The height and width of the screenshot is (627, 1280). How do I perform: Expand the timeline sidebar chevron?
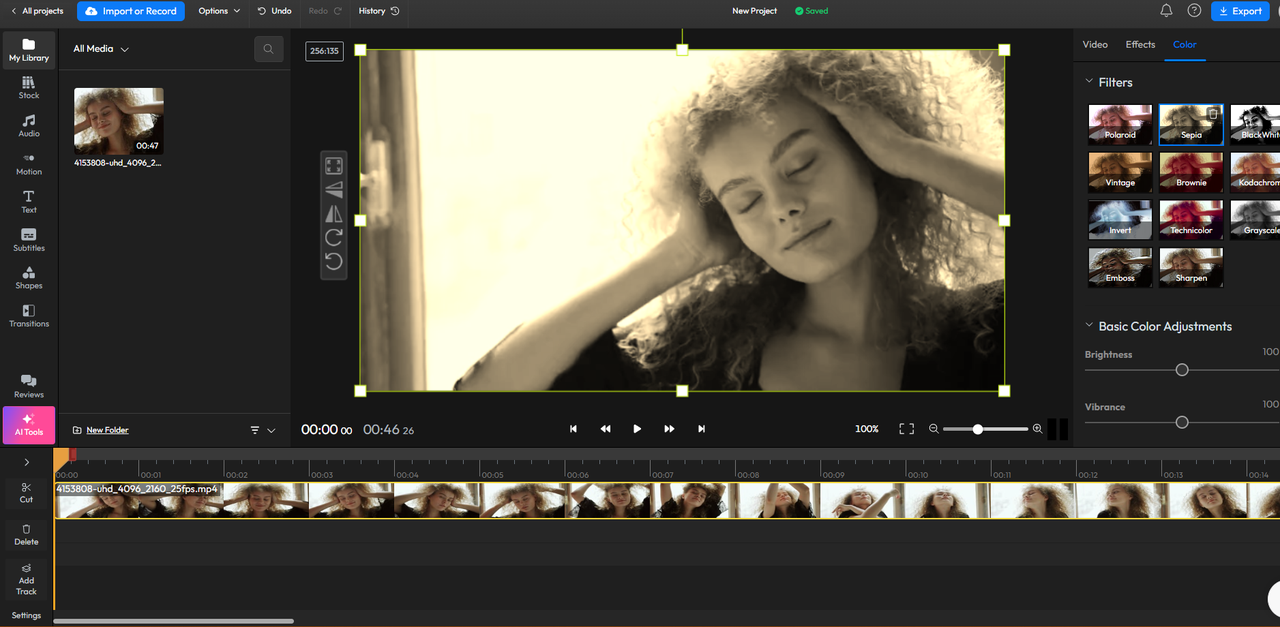point(26,462)
